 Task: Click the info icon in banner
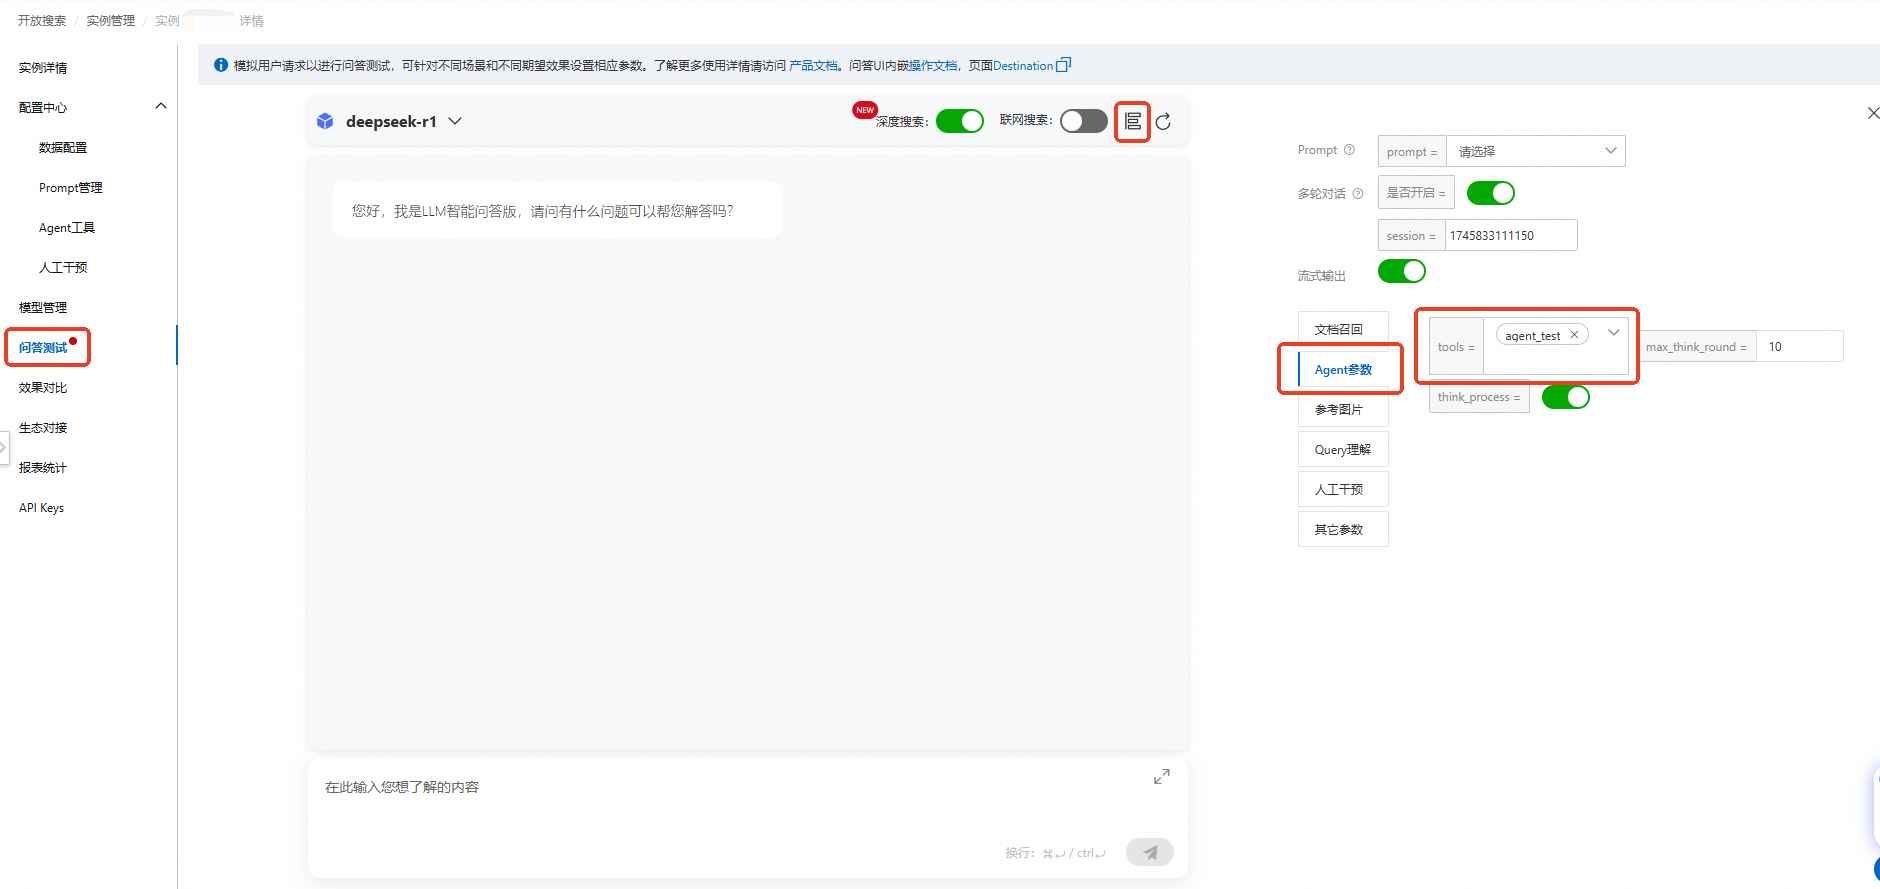(221, 65)
